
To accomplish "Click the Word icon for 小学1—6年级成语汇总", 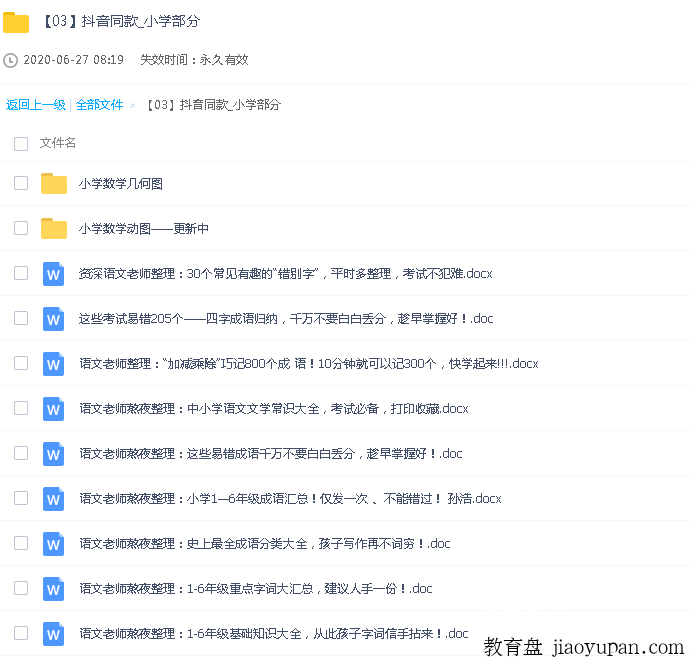I will [x=53, y=499].
